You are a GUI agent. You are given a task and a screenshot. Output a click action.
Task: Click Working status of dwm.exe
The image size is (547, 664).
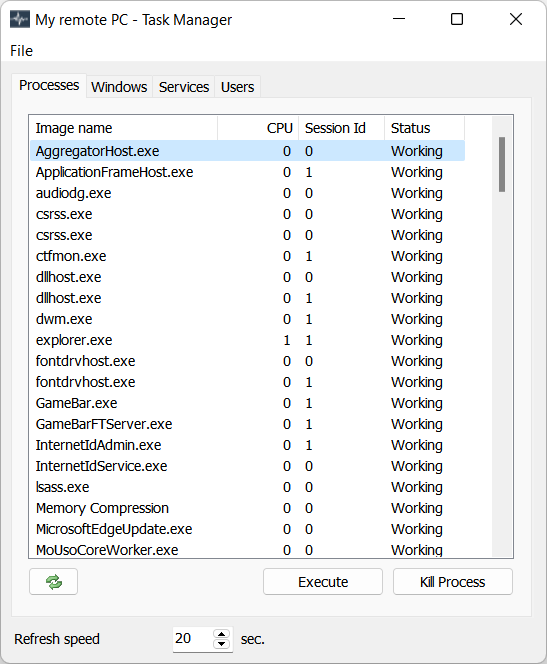417,319
